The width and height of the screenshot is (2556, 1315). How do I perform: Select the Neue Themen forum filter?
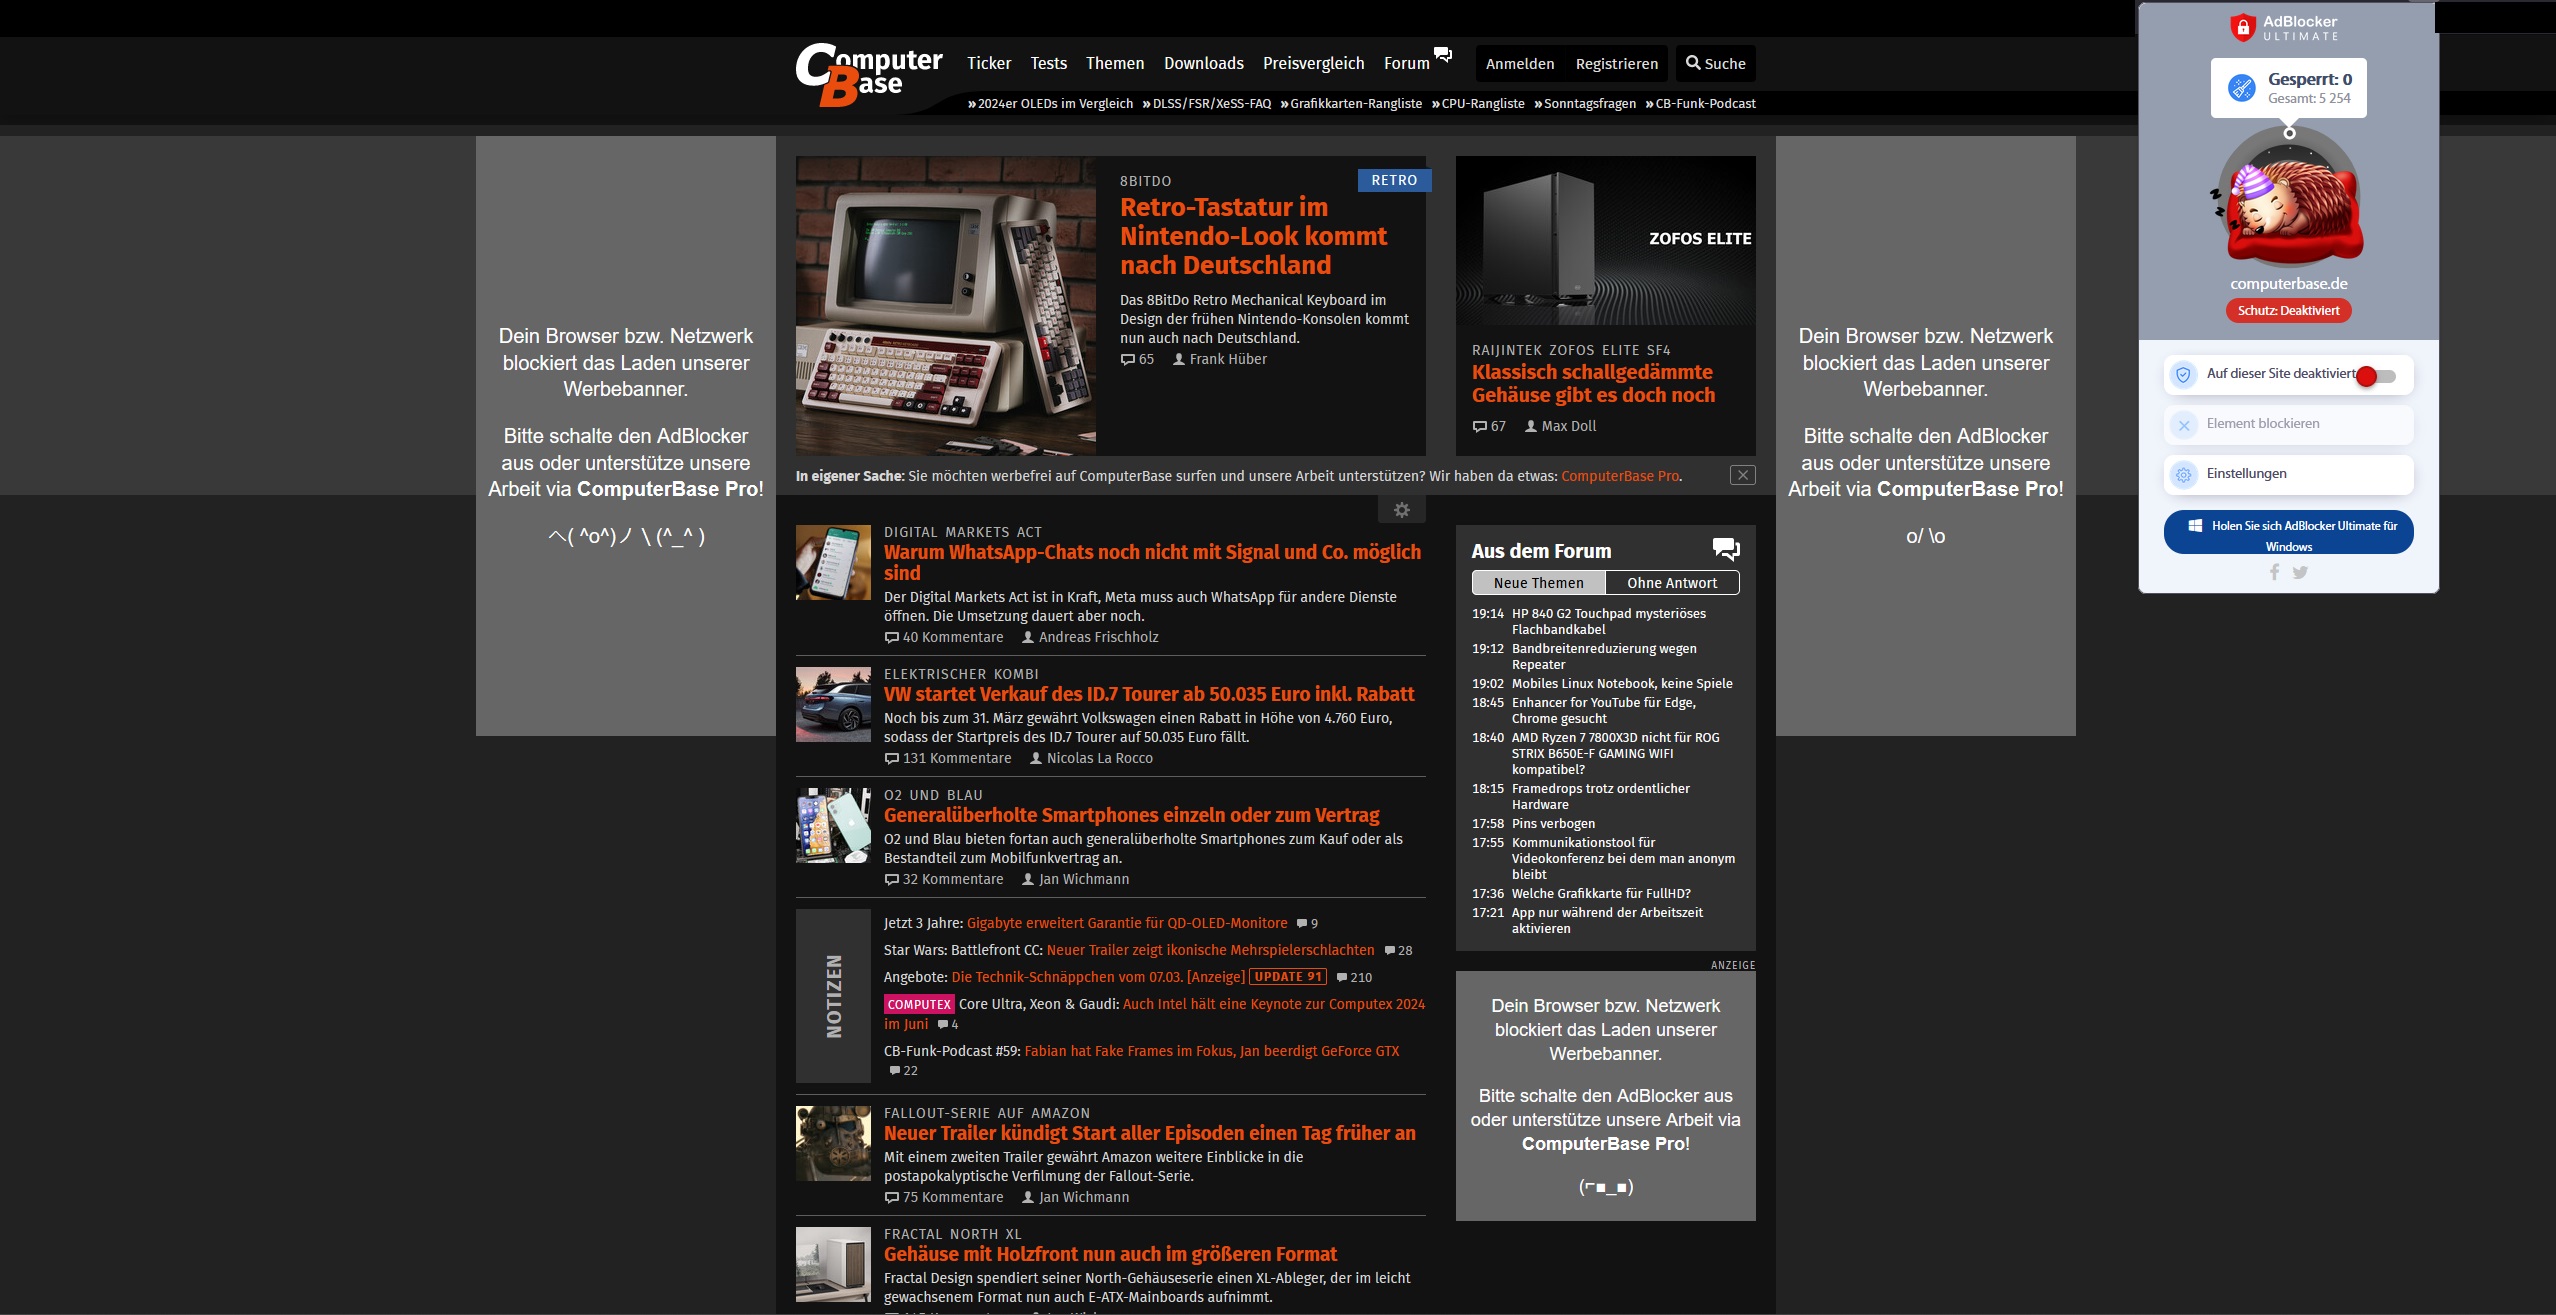1538,583
